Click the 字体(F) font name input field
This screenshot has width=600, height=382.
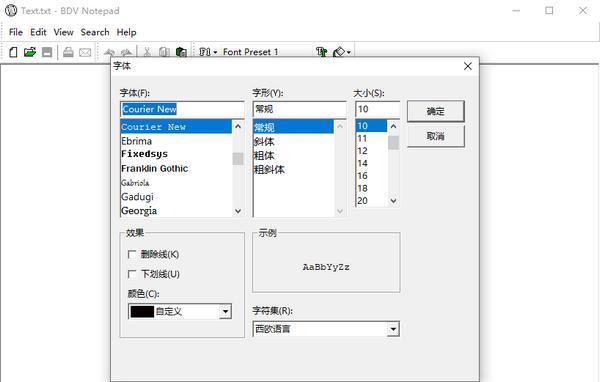(182, 109)
